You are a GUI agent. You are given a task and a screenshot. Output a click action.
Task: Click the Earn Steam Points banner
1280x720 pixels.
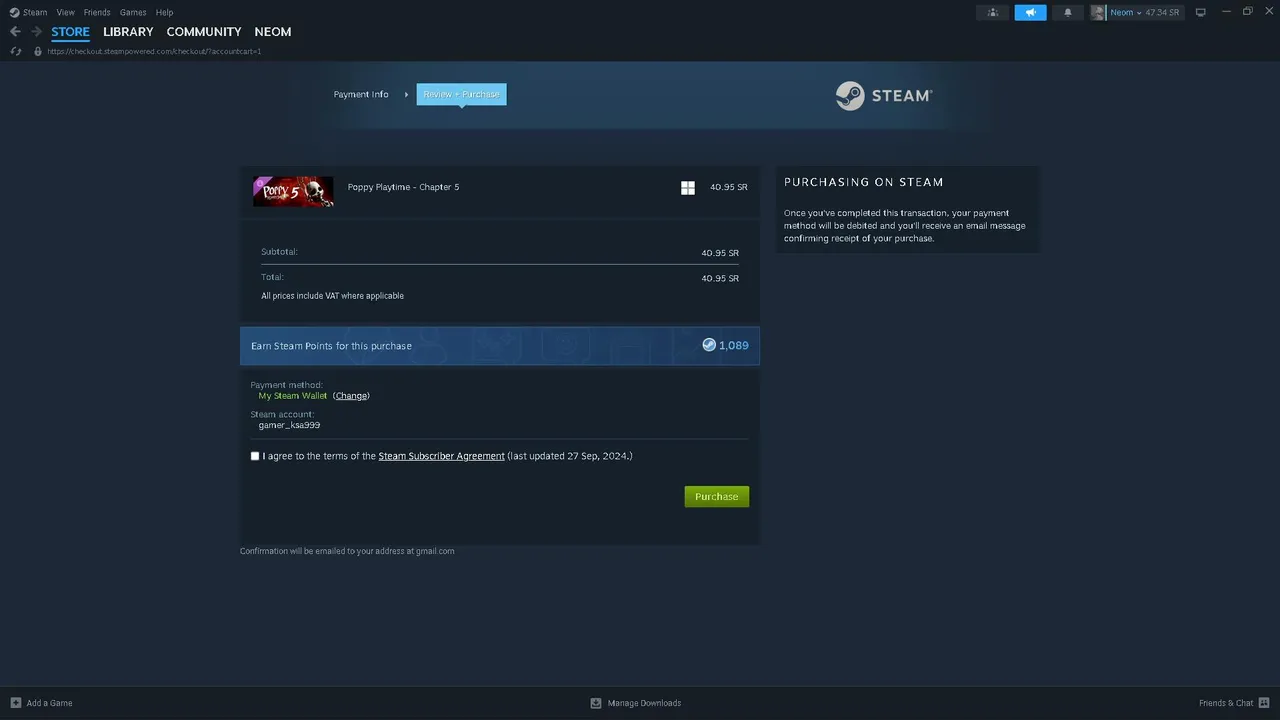tap(500, 346)
